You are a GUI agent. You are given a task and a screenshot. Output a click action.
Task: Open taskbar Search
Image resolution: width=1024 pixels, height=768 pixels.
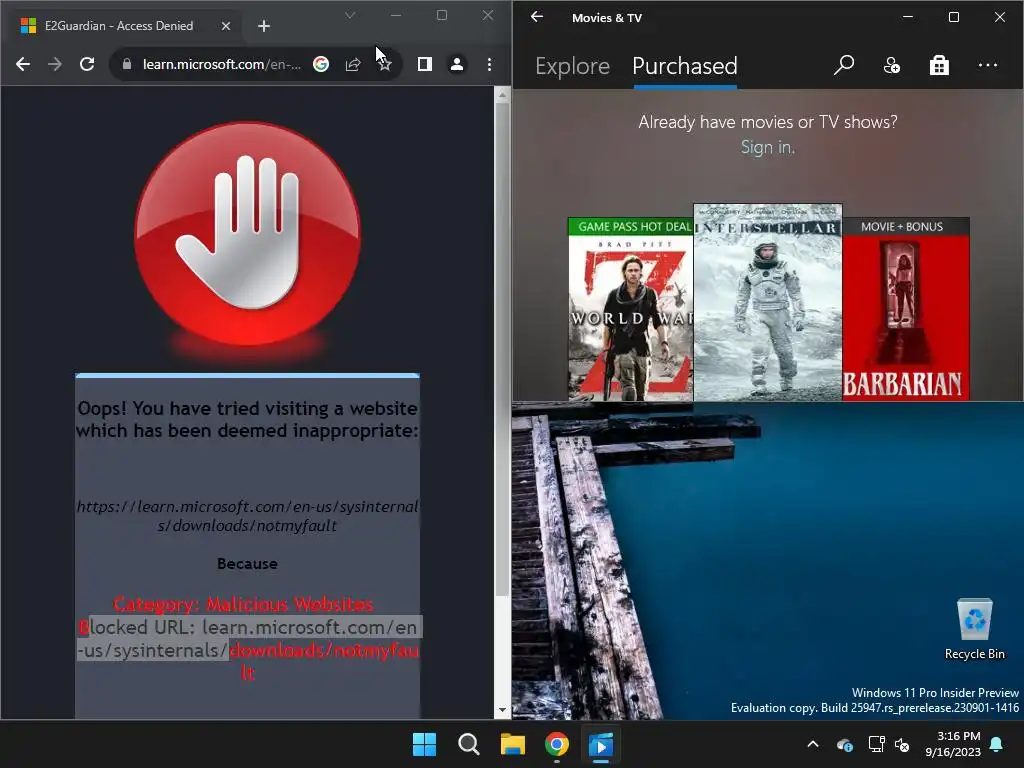[468, 744]
